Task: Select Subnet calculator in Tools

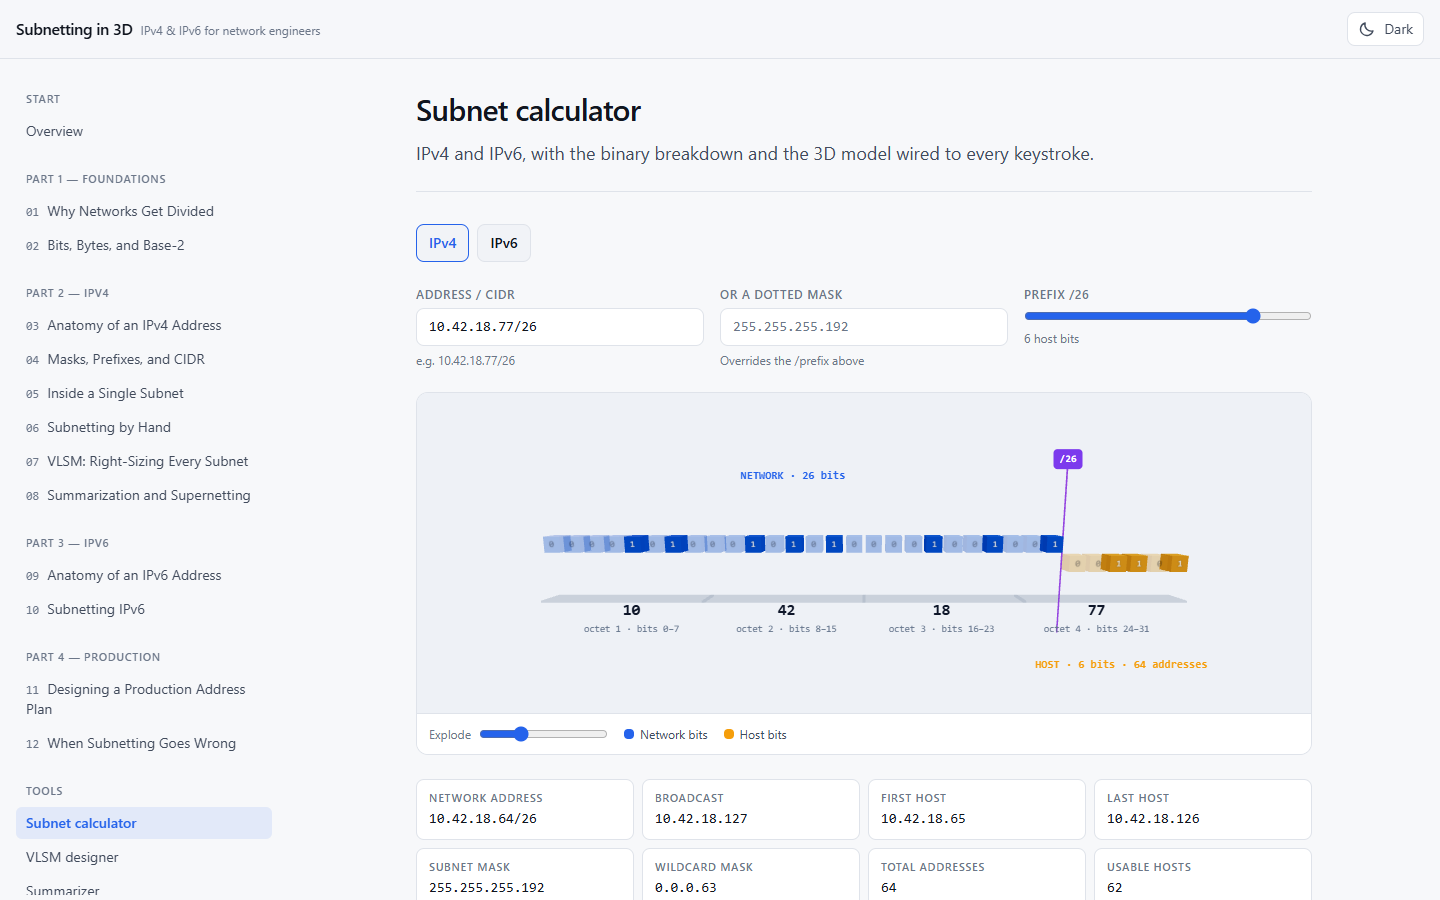Action: 144,823
